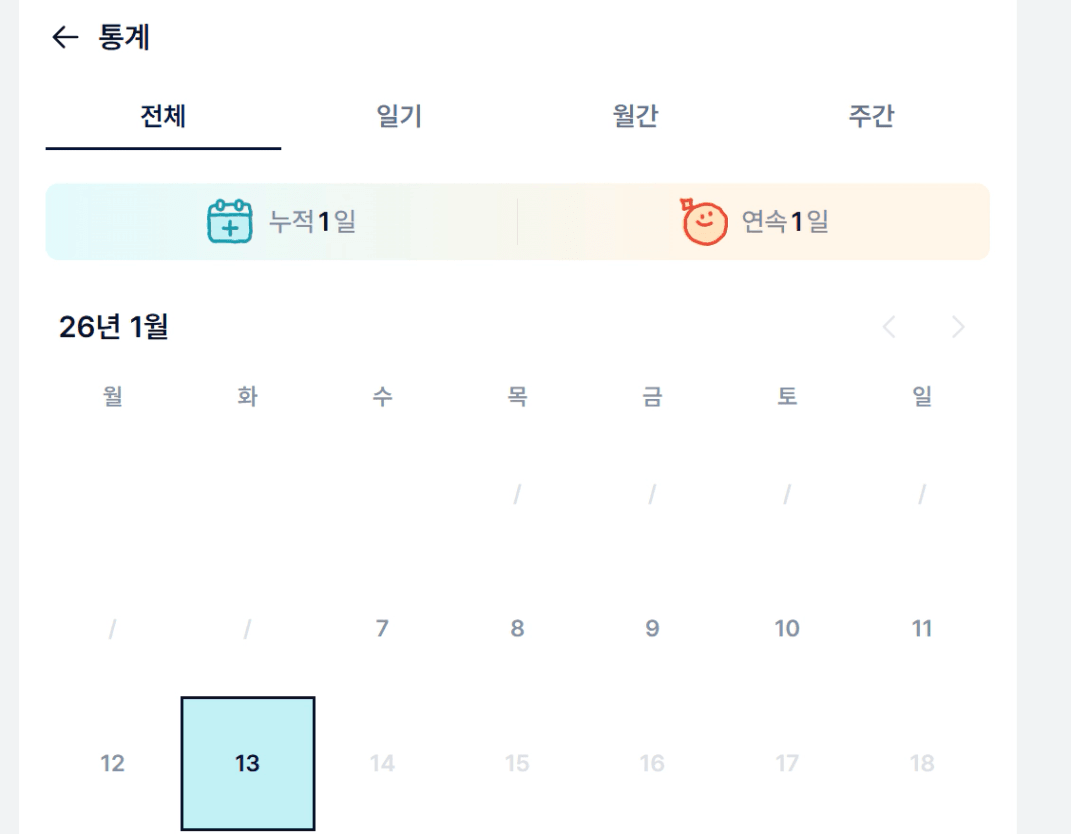
Task: Select date 11 in the Sunday column
Action: [922, 628]
